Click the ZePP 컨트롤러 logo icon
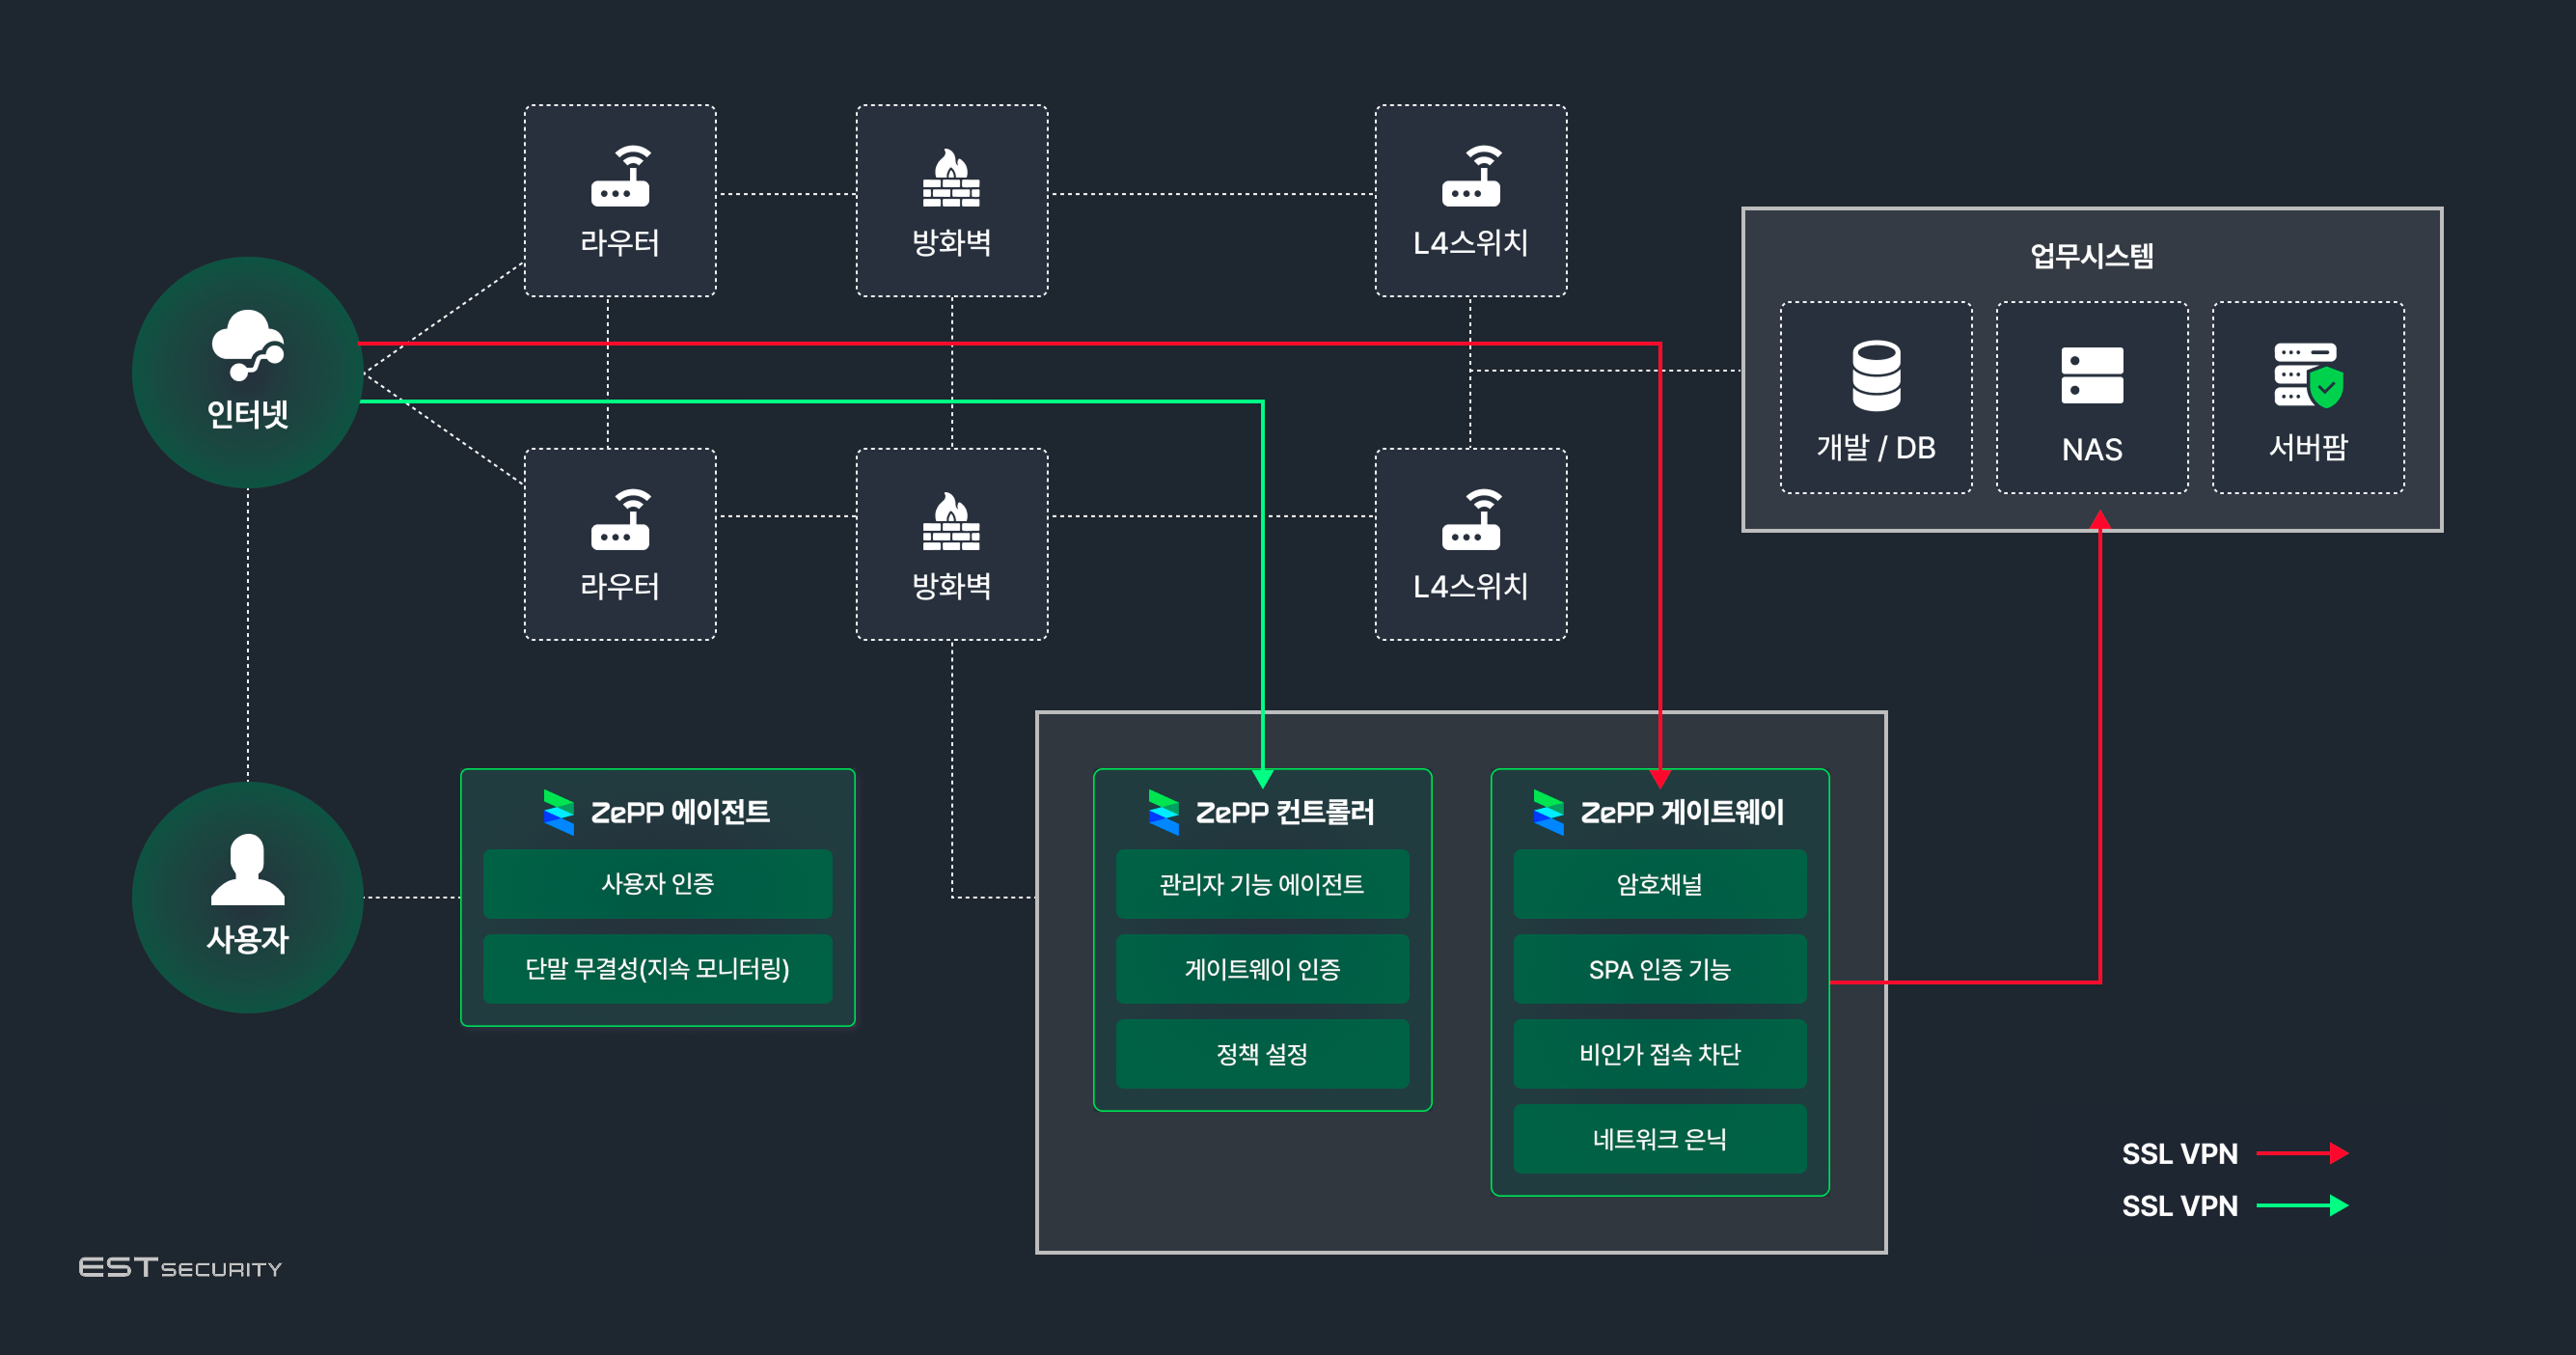Screen dimensions: 2576x1355 tap(1163, 812)
